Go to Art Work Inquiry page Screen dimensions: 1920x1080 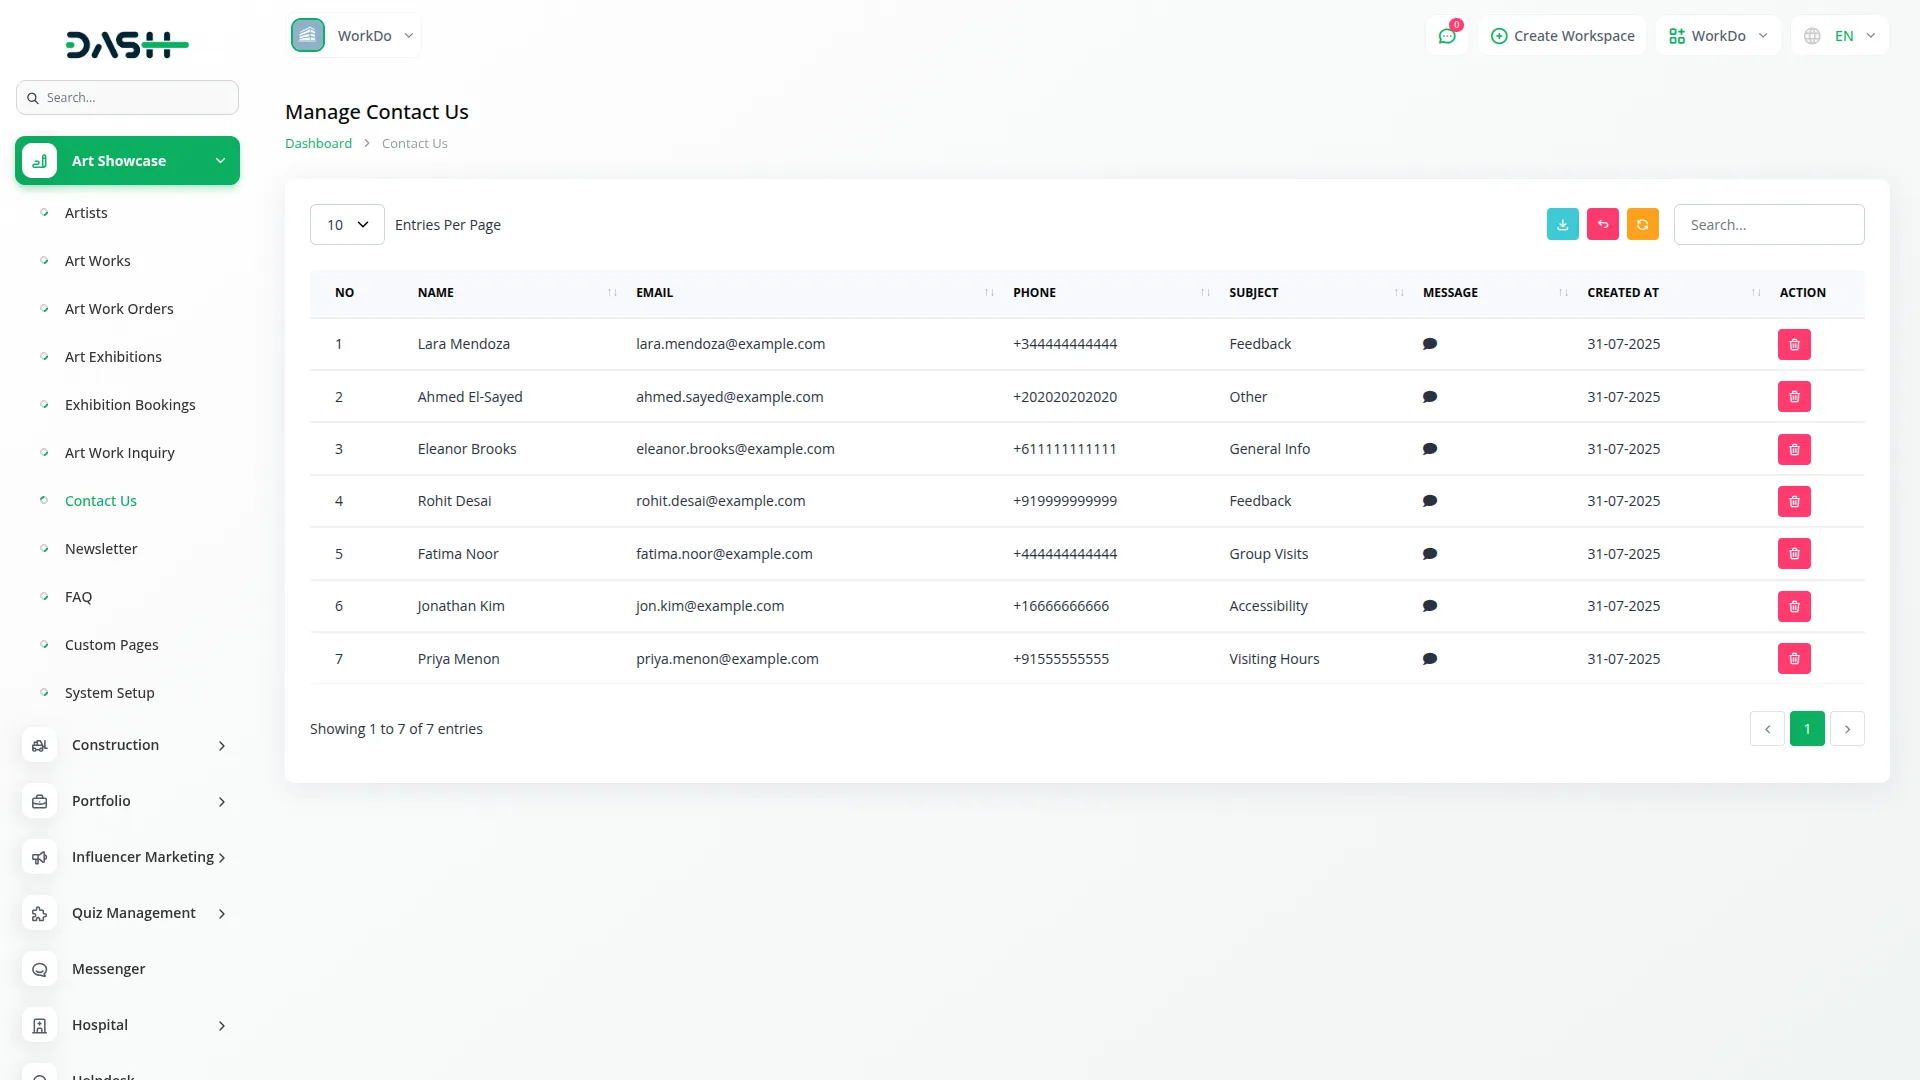click(119, 453)
